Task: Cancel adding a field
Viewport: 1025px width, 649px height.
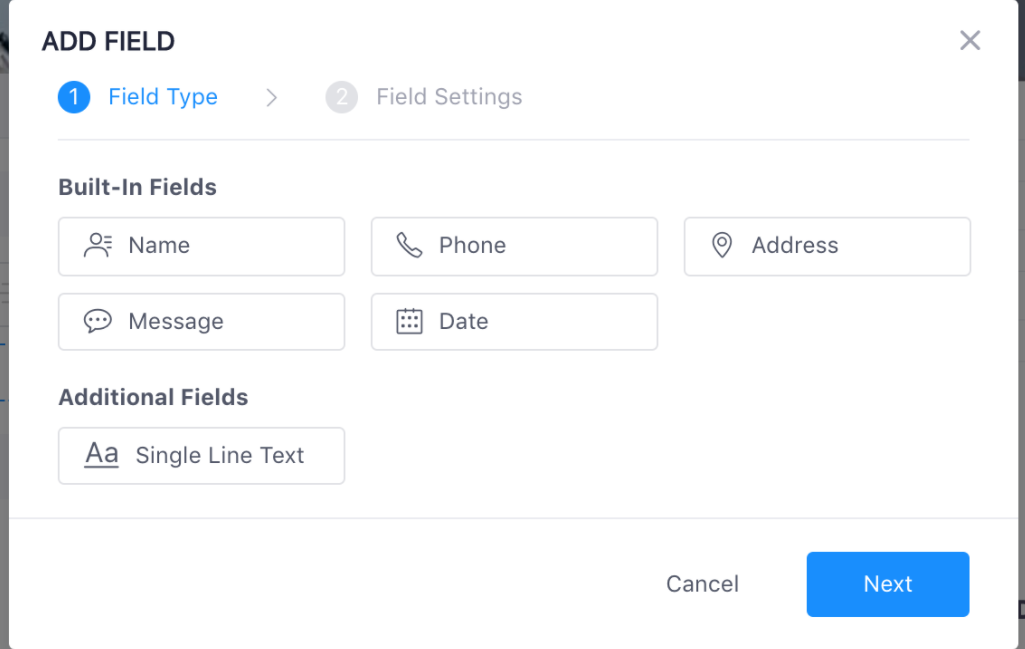Action: 702,584
